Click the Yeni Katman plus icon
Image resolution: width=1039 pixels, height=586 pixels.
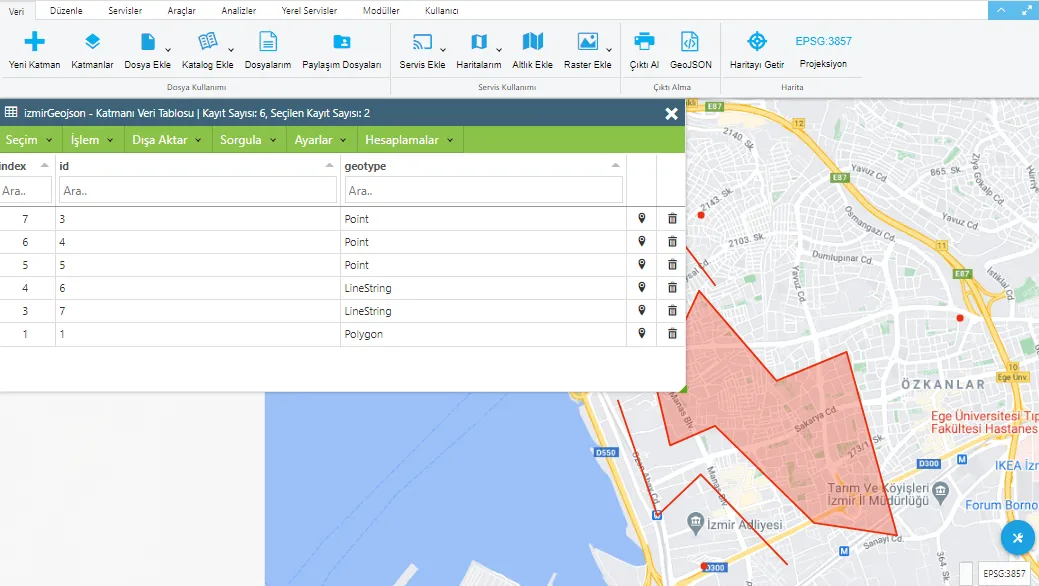(x=34, y=42)
